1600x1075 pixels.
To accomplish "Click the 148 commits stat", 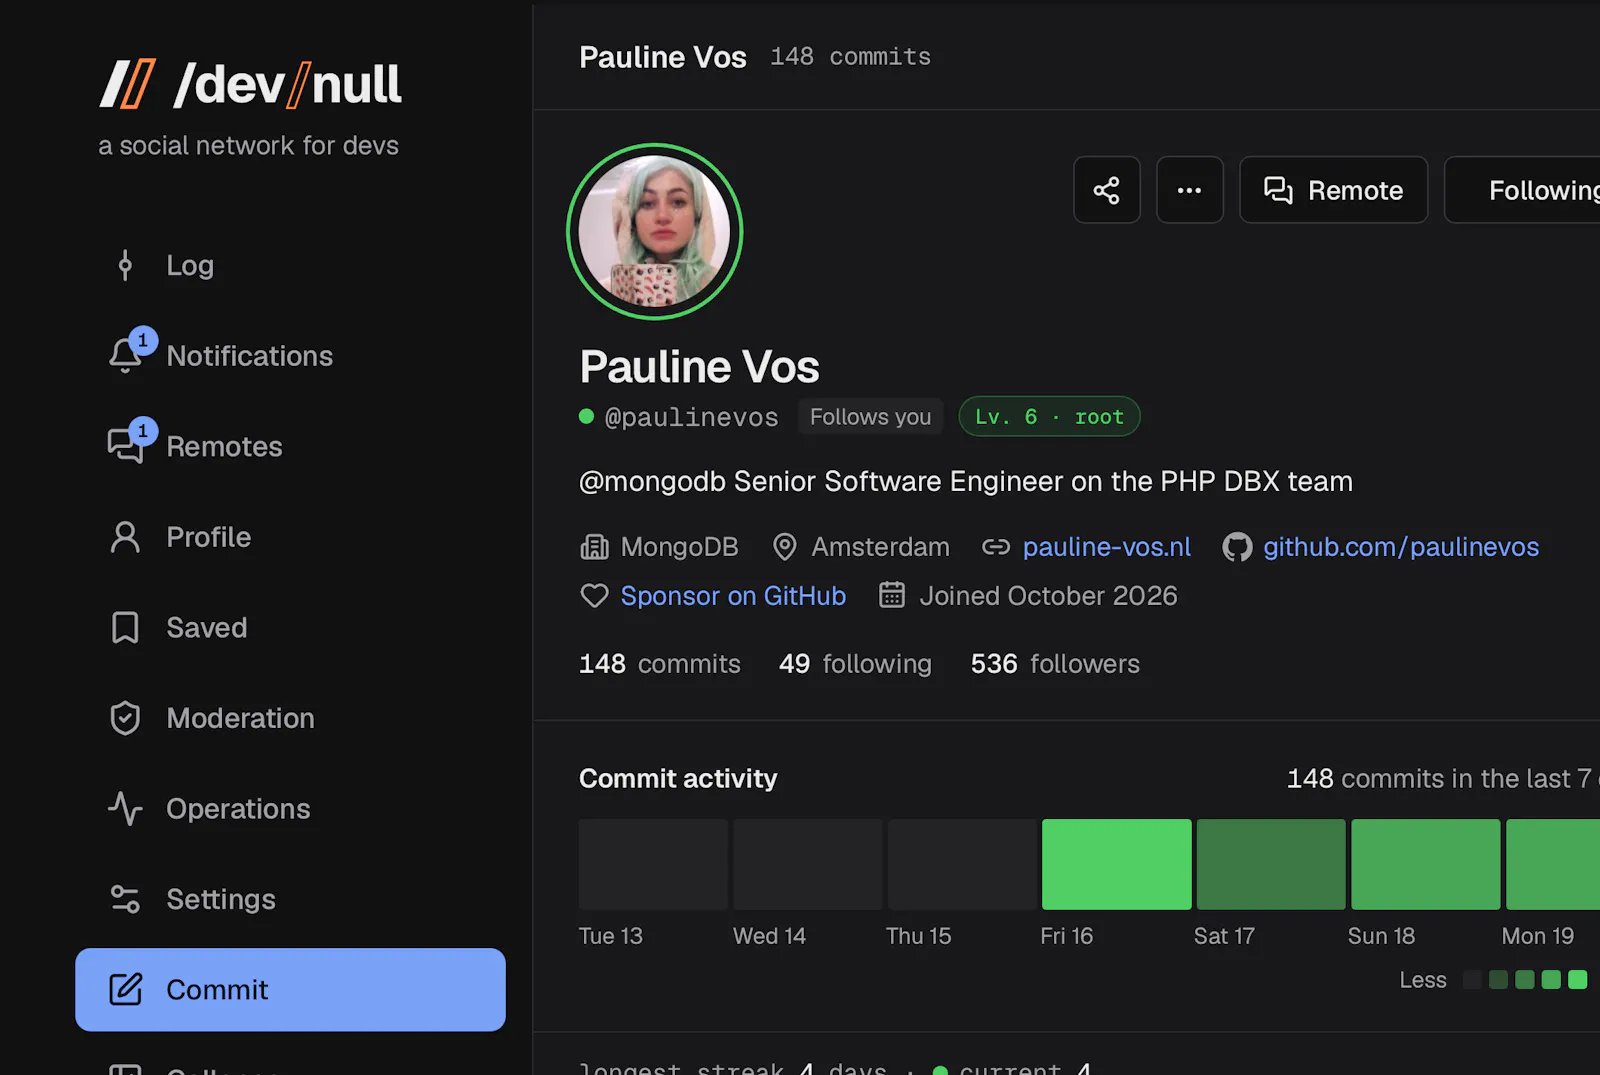I will pos(660,664).
